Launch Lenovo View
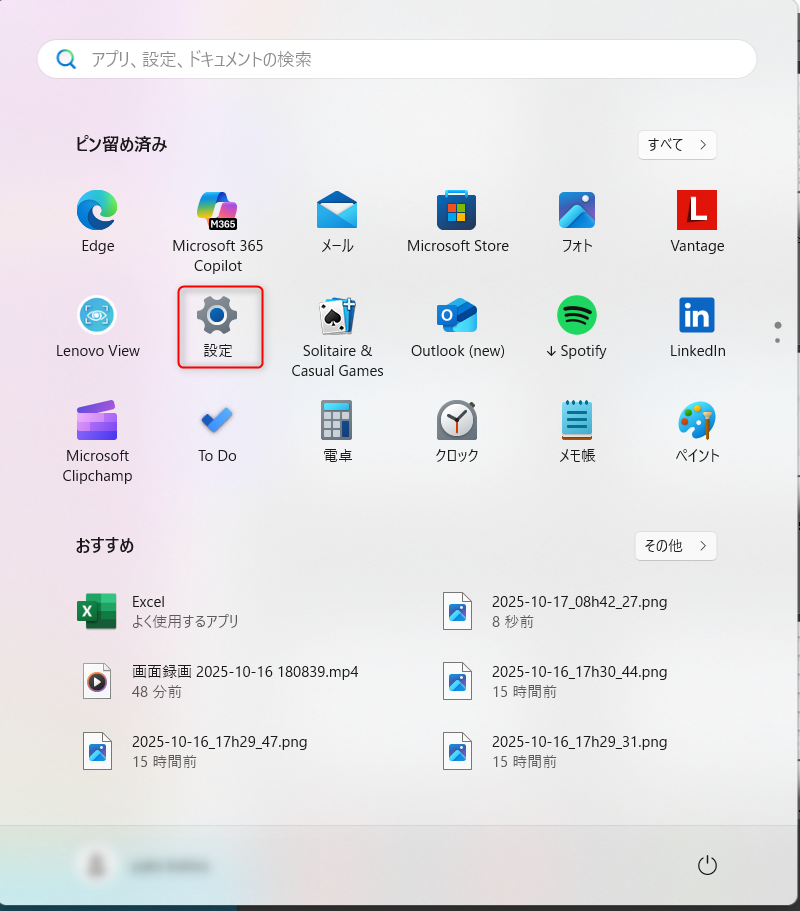The height and width of the screenshot is (911, 800). click(x=98, y=327)
